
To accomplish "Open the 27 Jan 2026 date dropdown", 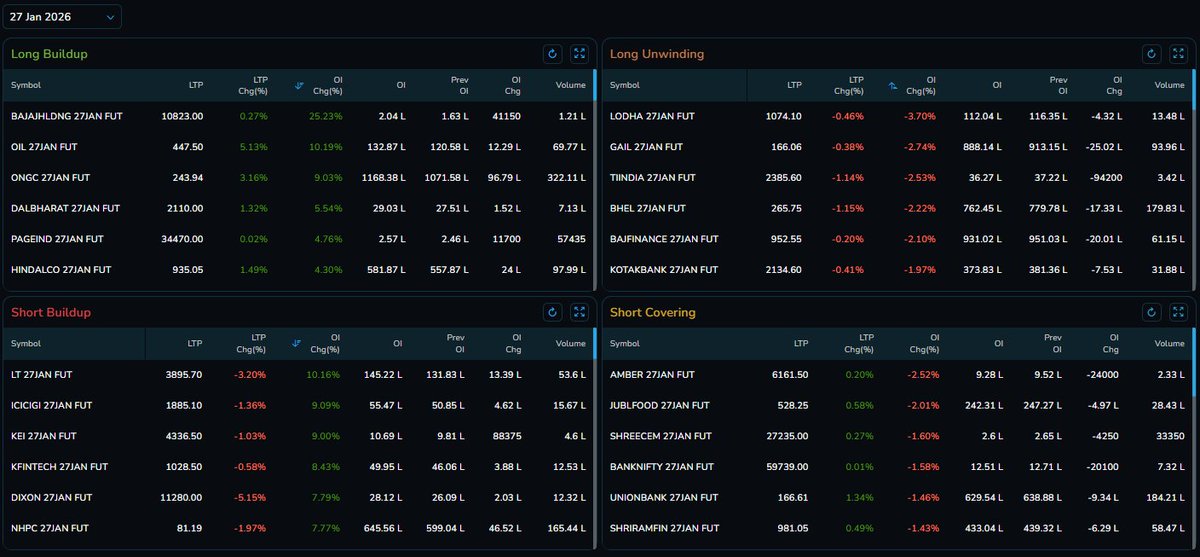I will click(62, 16).
